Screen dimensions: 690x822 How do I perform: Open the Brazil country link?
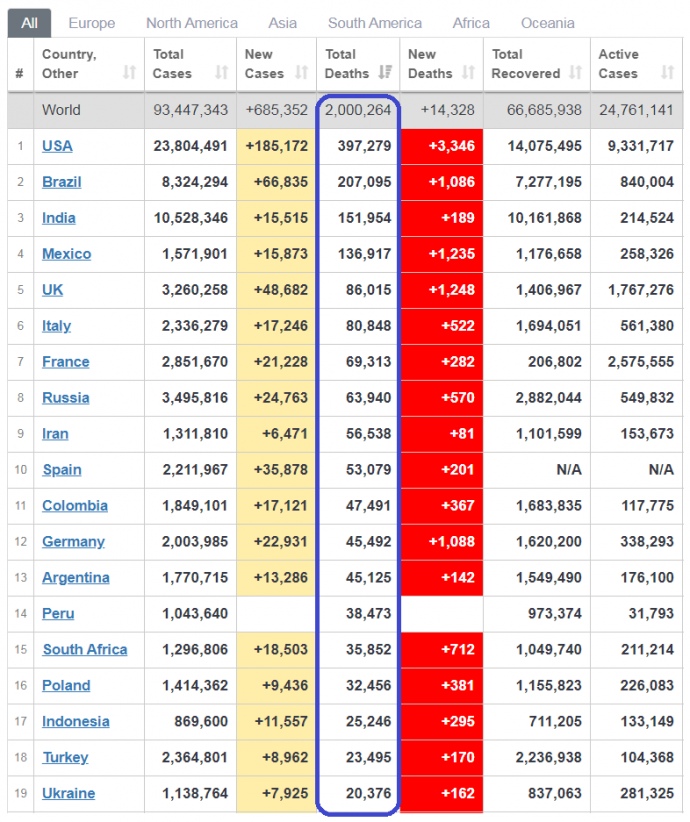click(x=62, y=182)
